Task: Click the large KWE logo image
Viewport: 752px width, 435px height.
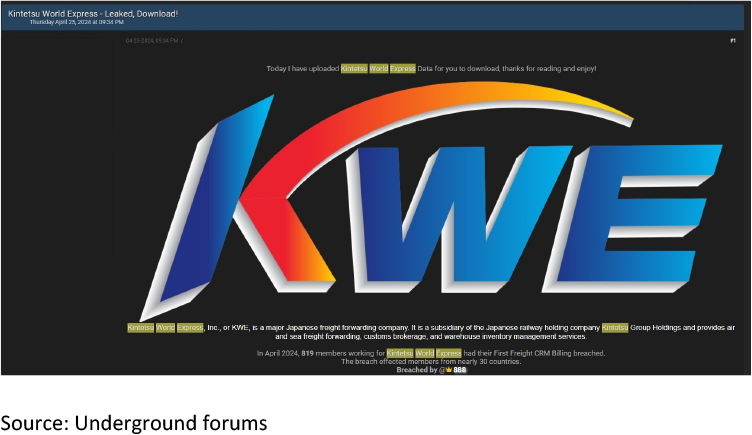Action: coord(431,200)
